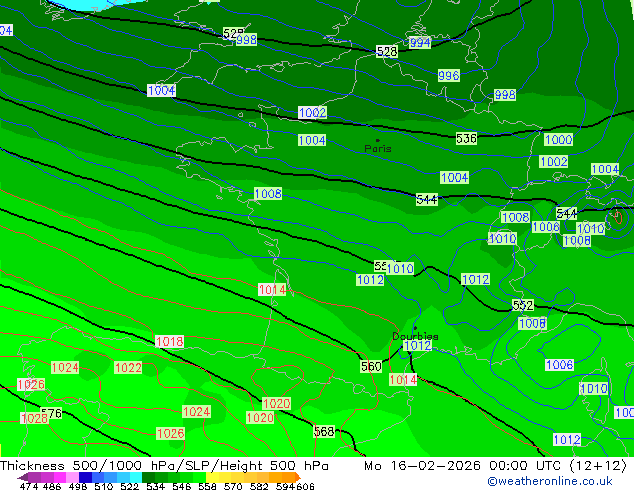Click the 558 legend value

click(x=207, y=486)
